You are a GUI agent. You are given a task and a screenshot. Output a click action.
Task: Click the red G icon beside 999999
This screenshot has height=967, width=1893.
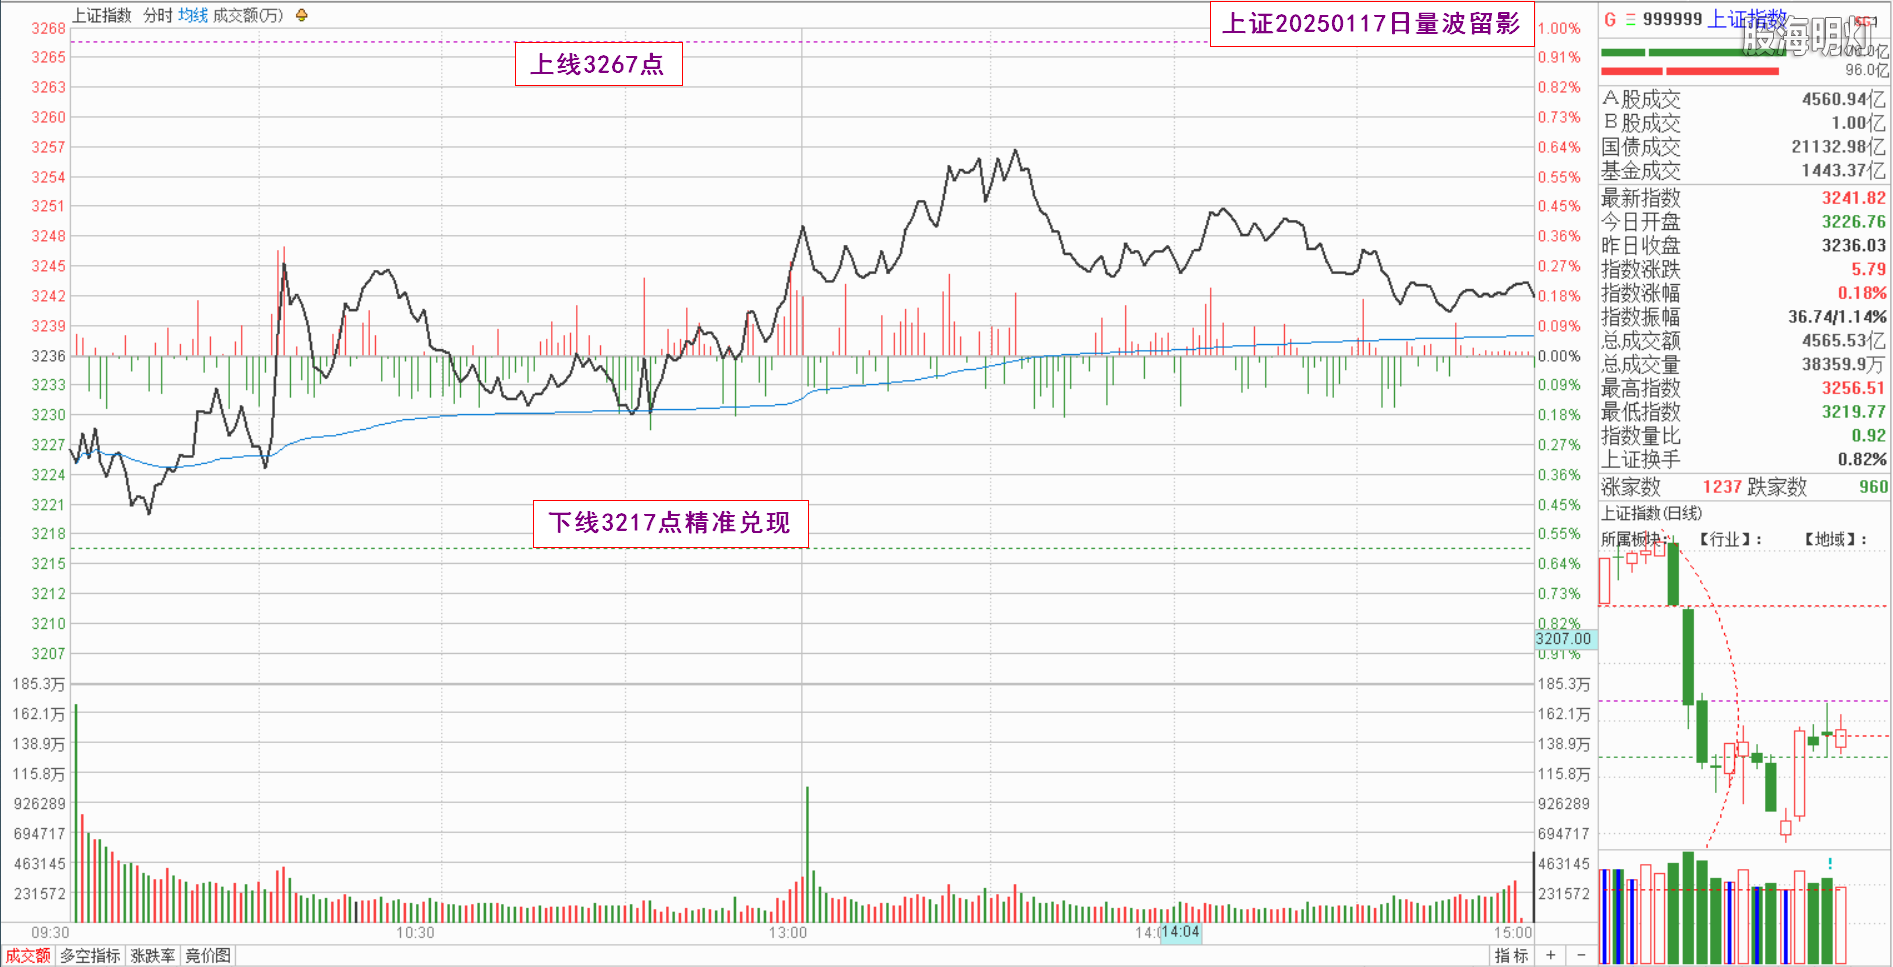(1610, 19)
